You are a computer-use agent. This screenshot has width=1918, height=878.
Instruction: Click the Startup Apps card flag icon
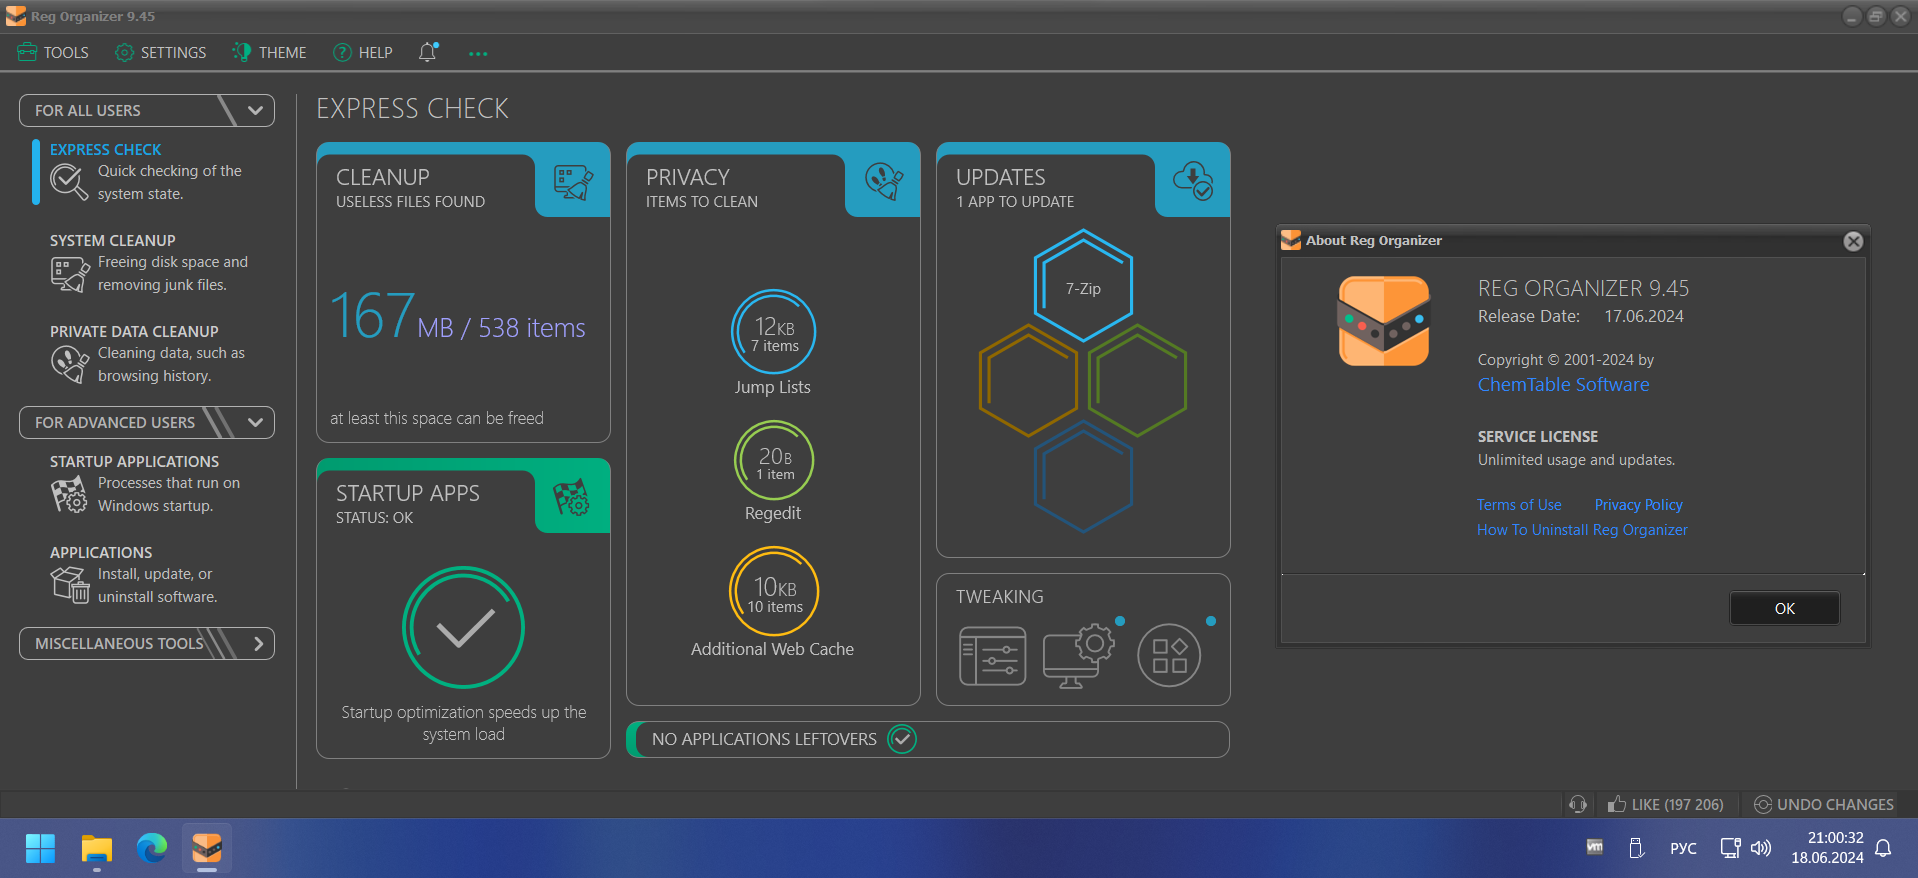(572, 497)
